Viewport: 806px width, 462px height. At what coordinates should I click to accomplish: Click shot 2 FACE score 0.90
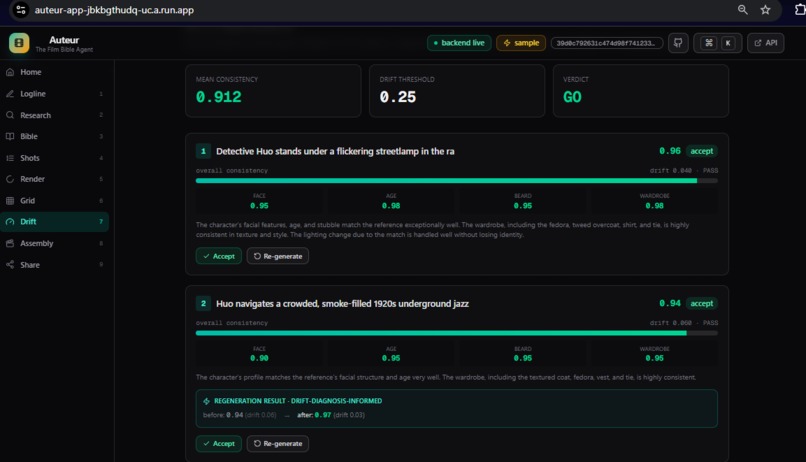[259, 358]
